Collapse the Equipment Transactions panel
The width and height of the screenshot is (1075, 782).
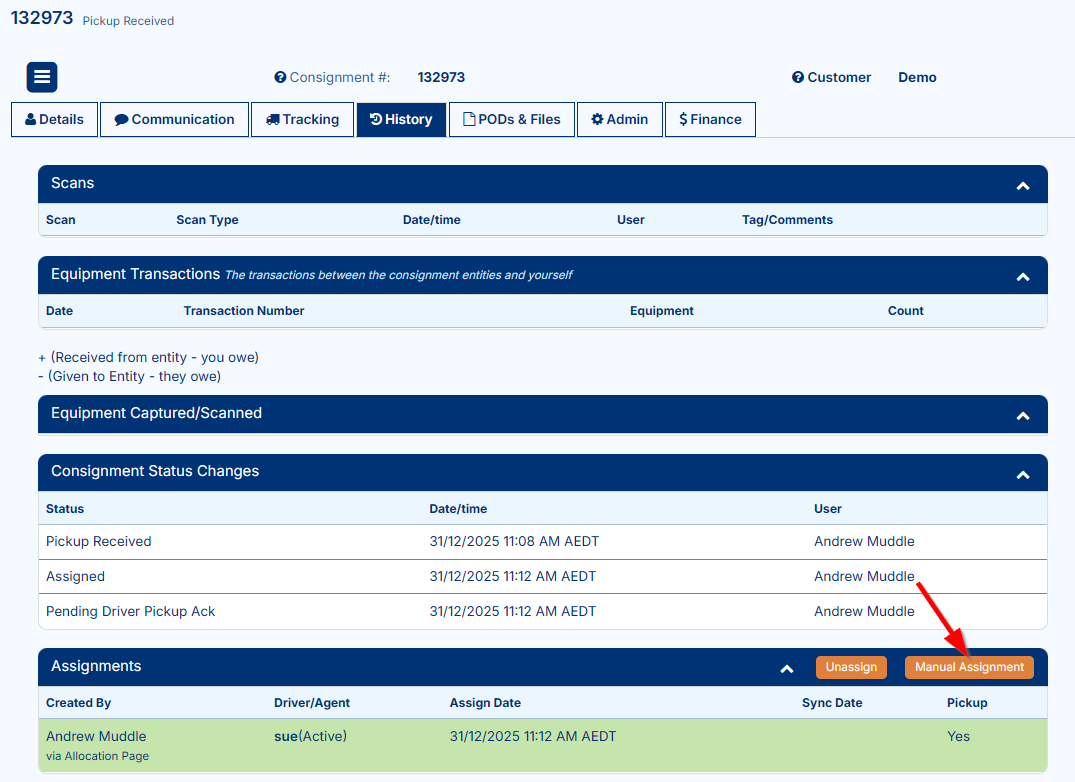point(1022,276)
